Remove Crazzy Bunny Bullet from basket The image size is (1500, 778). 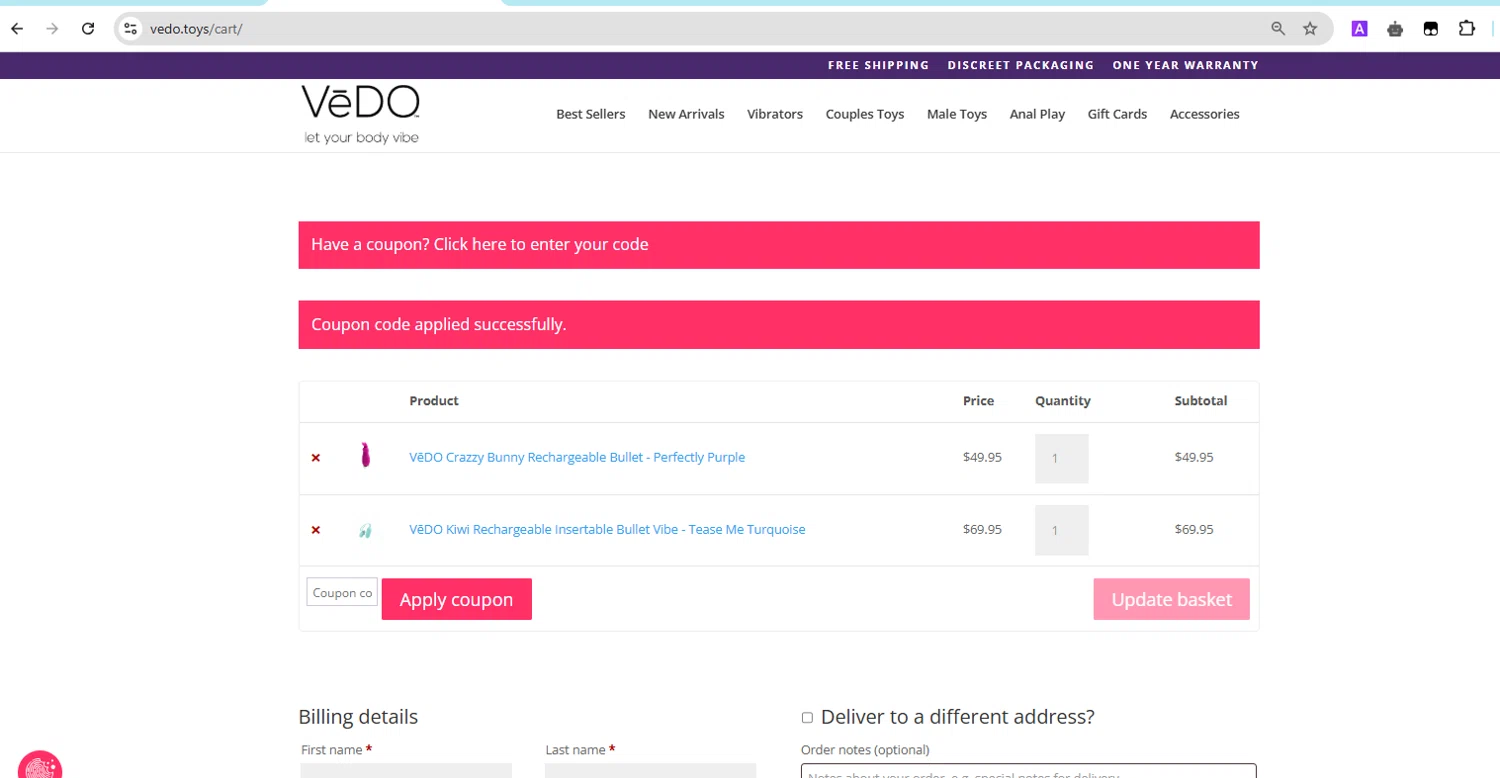point(316,458)
